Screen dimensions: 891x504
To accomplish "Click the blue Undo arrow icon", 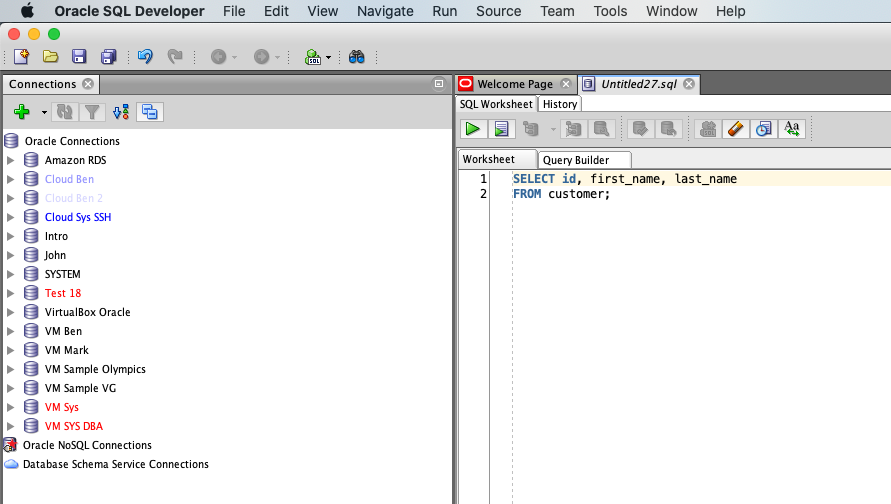I will (x=145, y=57).
